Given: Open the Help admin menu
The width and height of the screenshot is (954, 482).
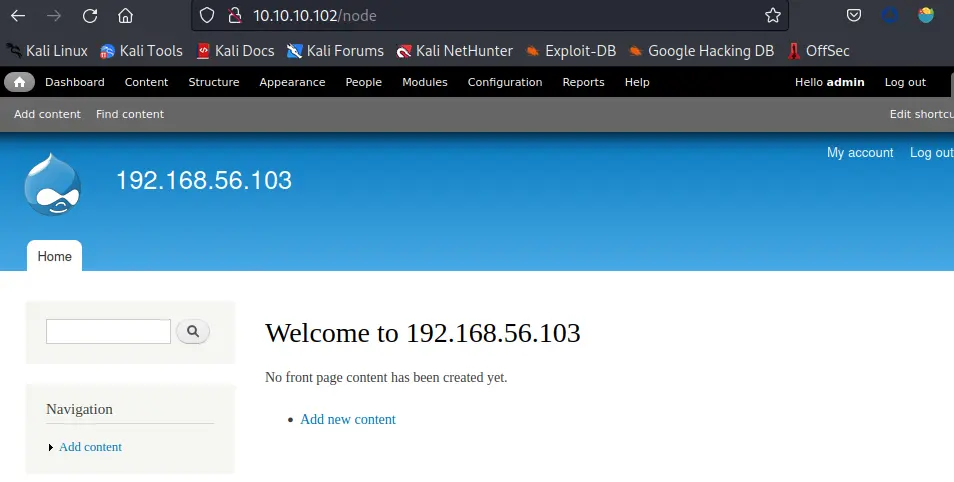Looking at the screenshot, I should [x=636, y=82].
